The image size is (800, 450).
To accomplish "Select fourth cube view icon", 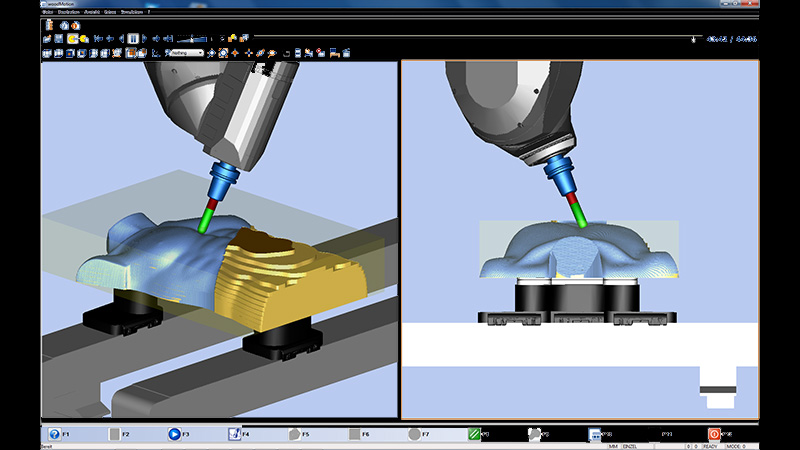I will pyautogui.click(x=82, y=53).
